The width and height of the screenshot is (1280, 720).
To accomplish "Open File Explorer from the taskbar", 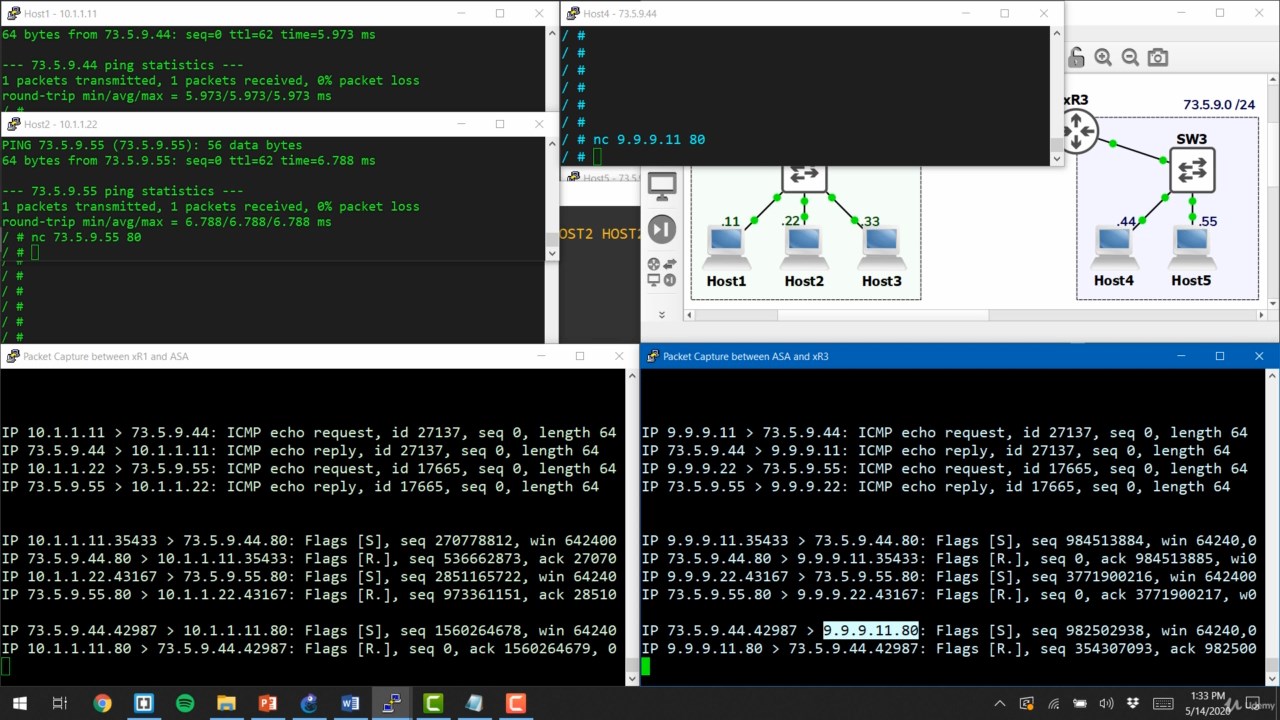I will click(x=226, y=703).
